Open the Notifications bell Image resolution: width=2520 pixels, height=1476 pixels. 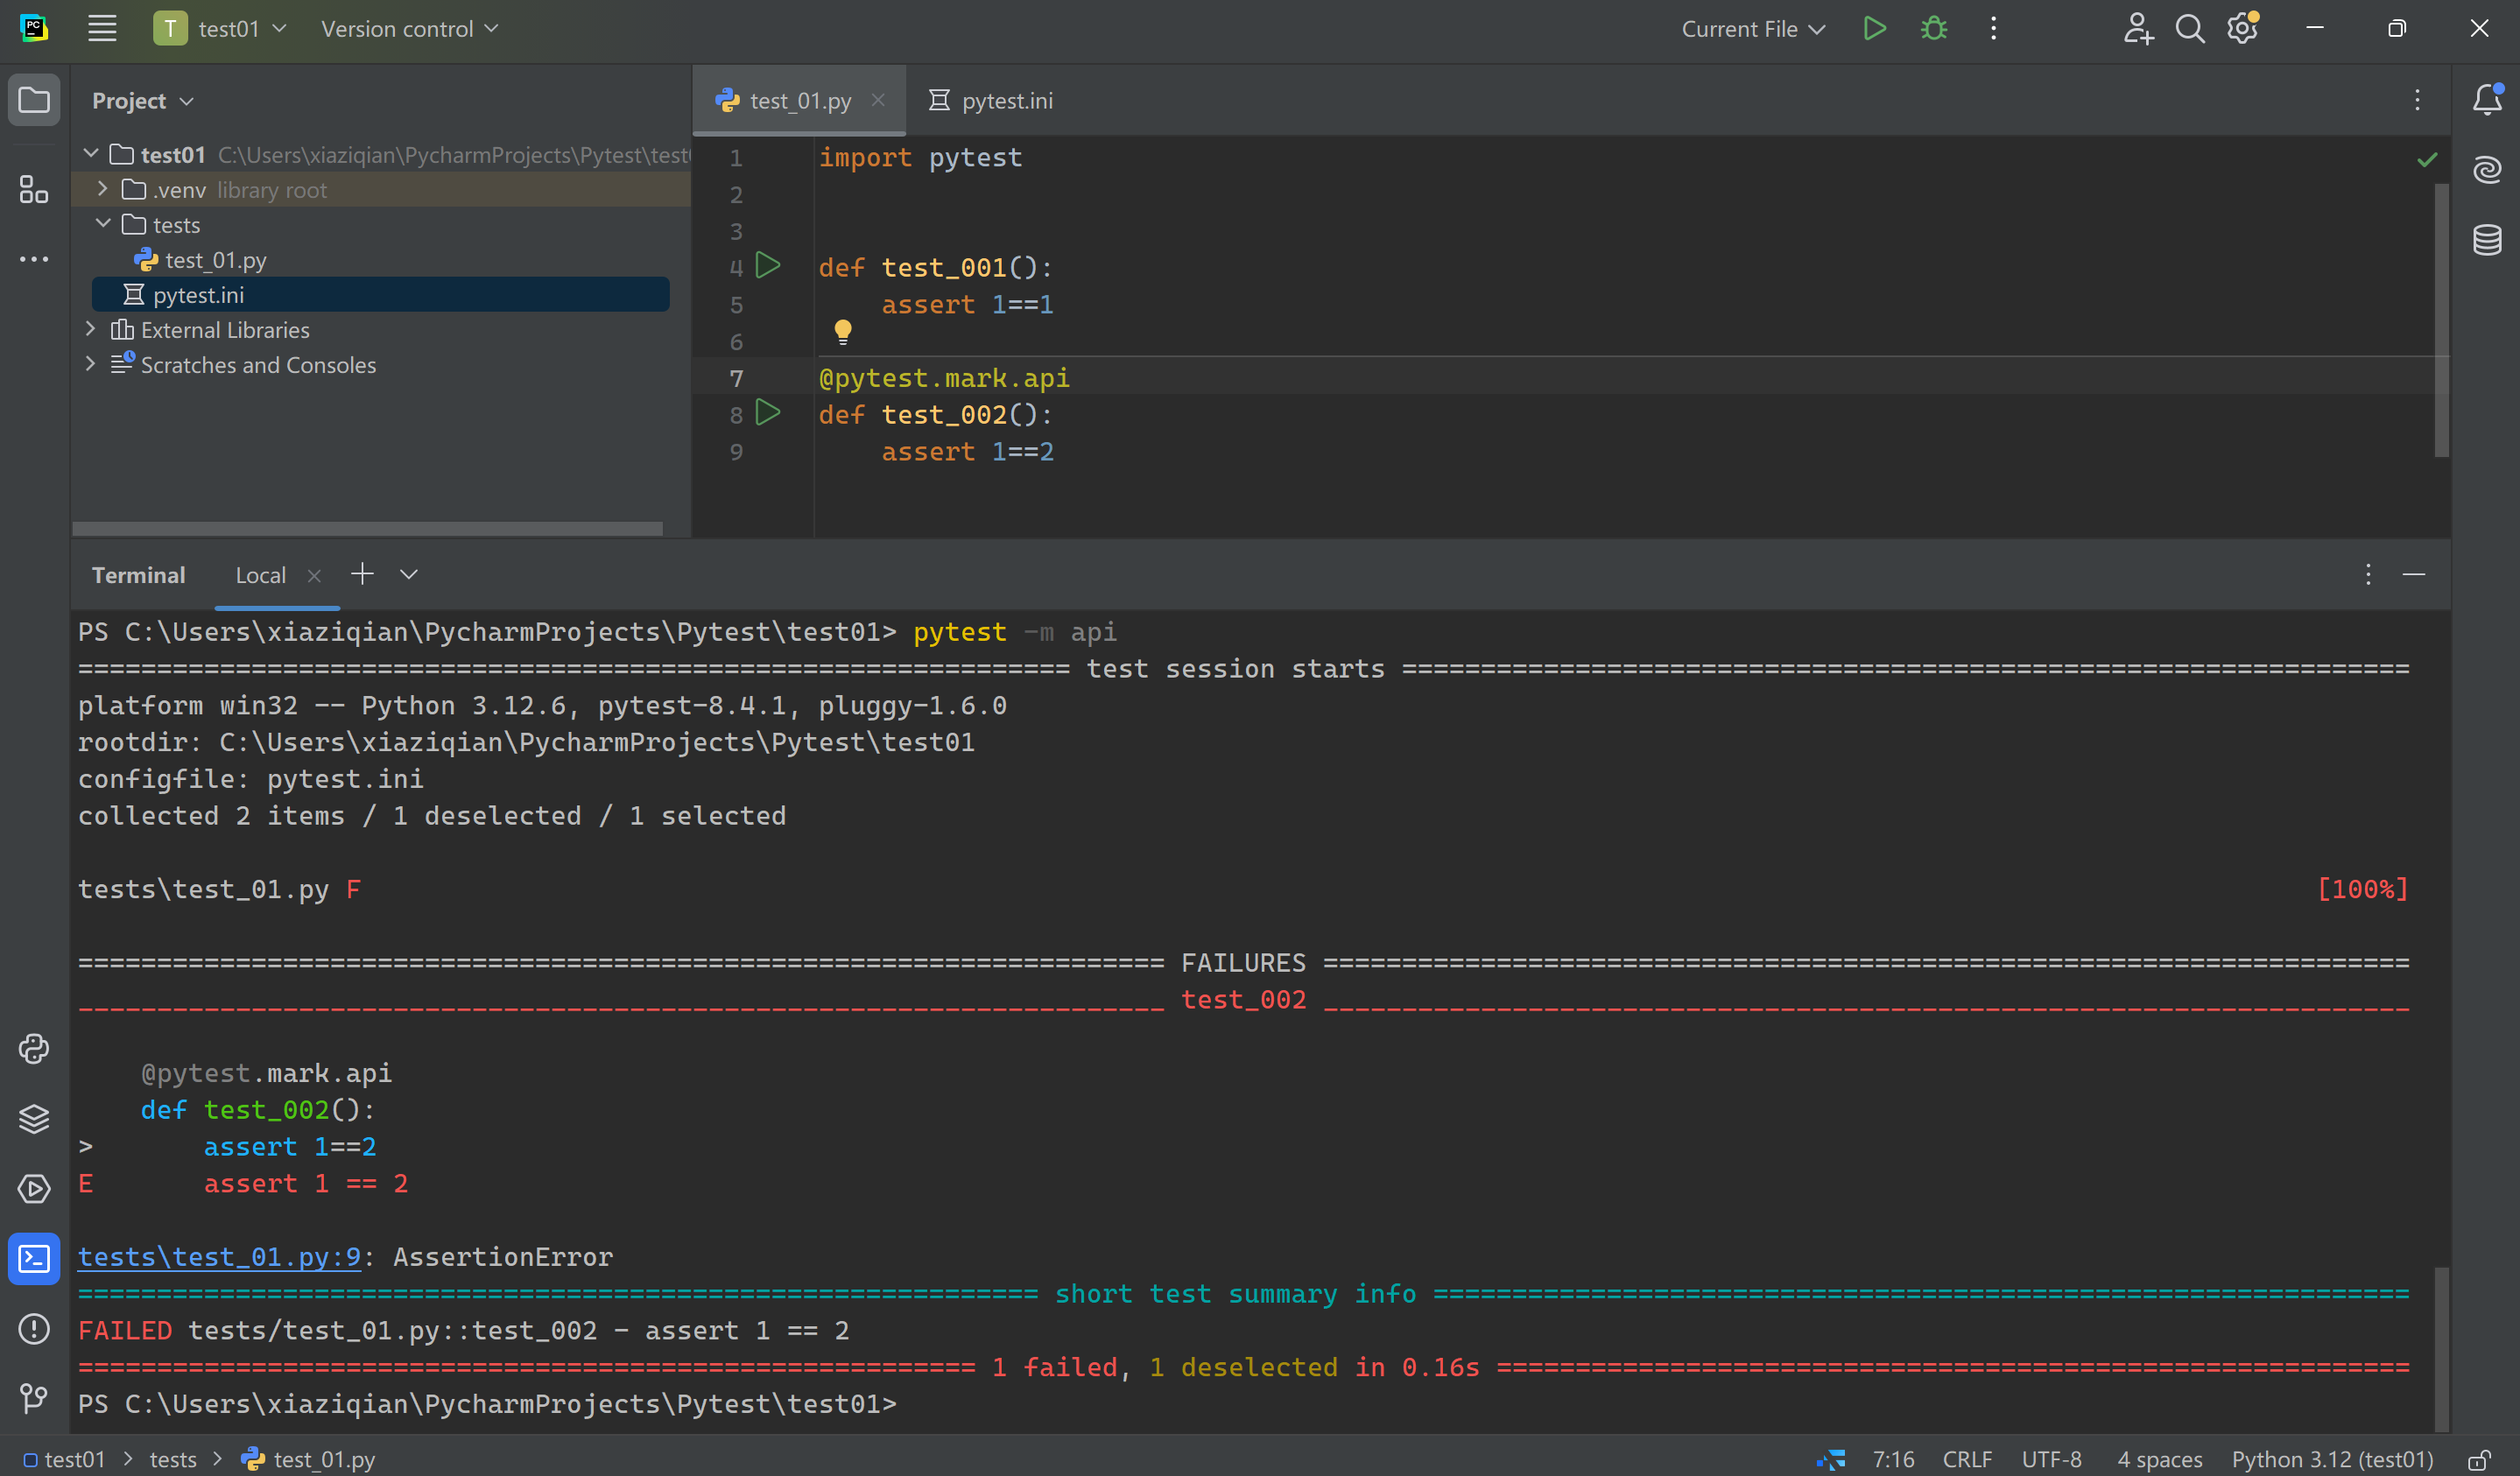pyautogui.click(x=2488, y=100)
